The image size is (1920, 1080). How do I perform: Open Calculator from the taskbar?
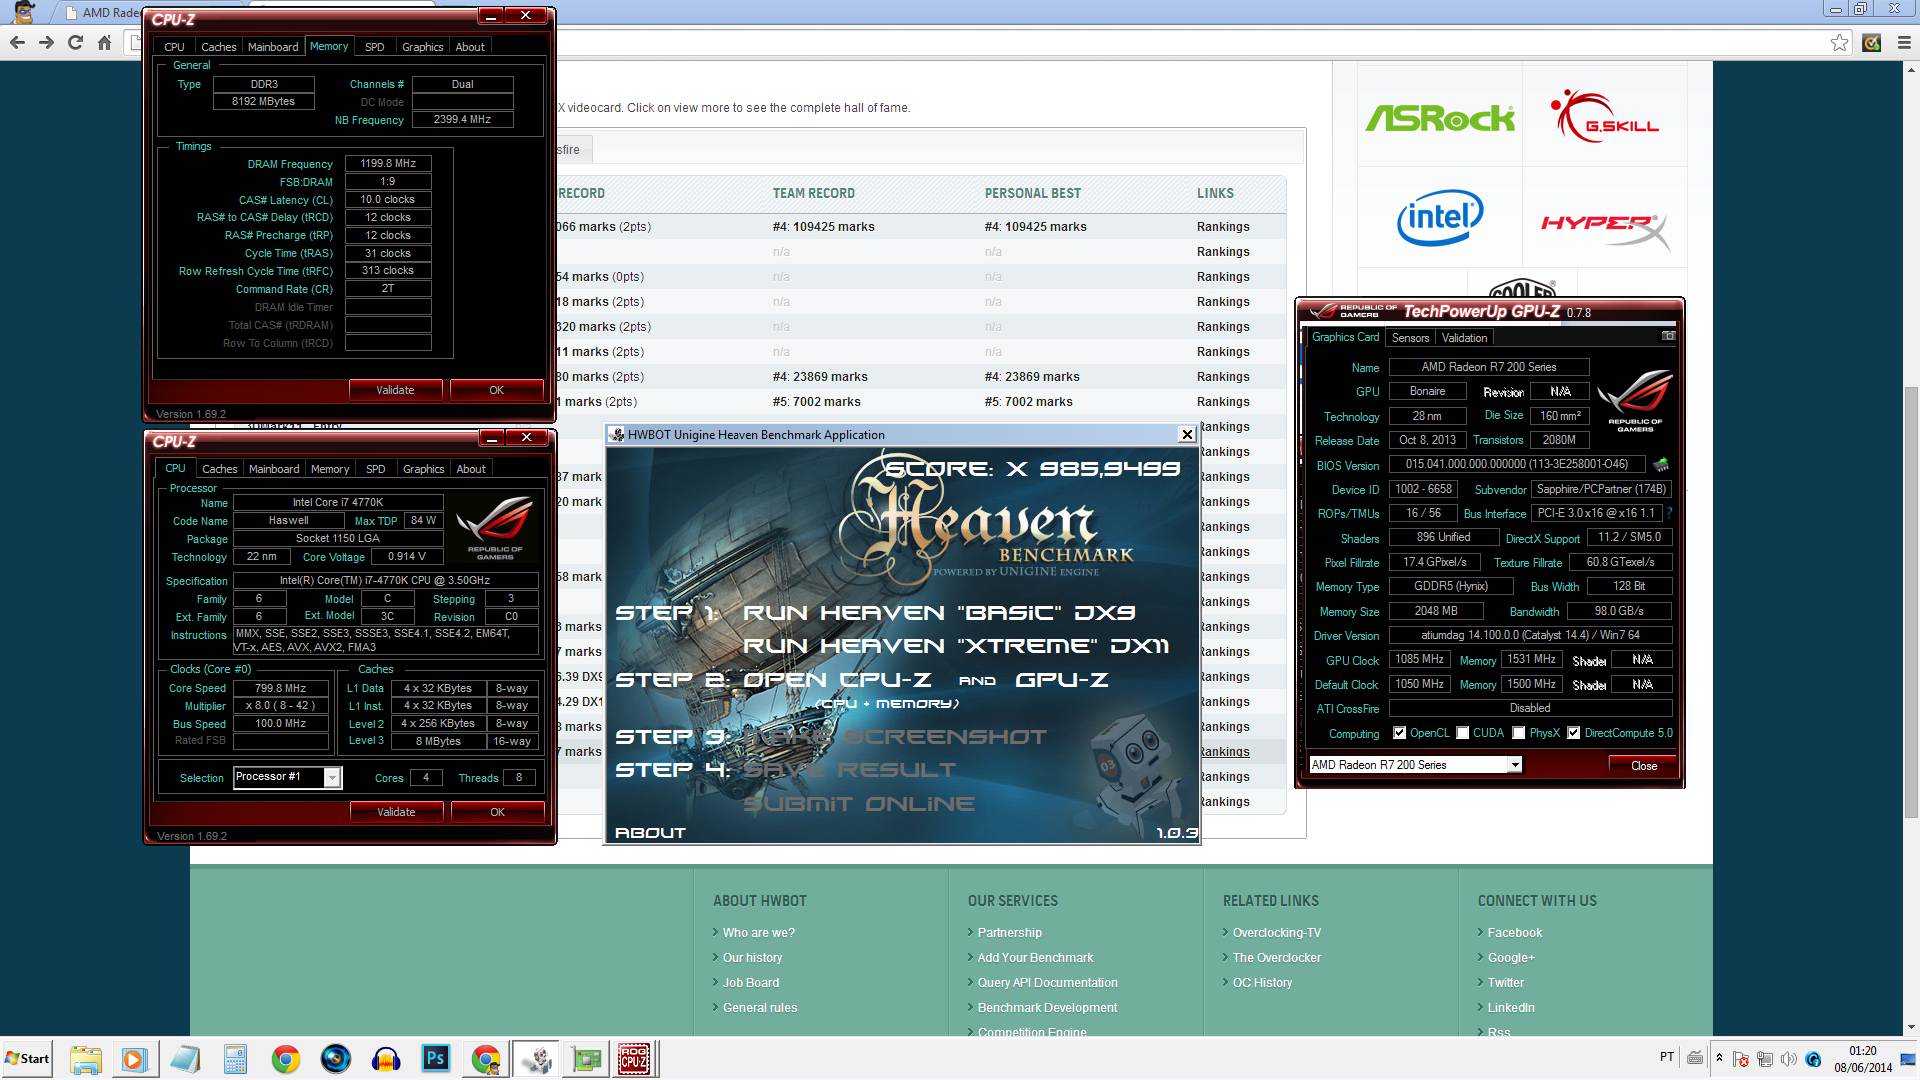pos(235,1059)
